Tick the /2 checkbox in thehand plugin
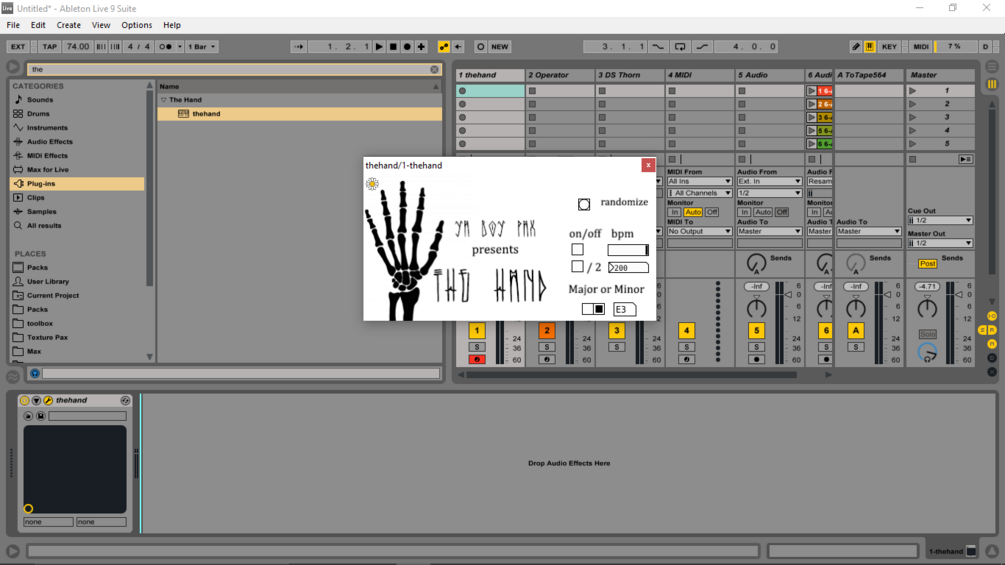 pos(577,266)
